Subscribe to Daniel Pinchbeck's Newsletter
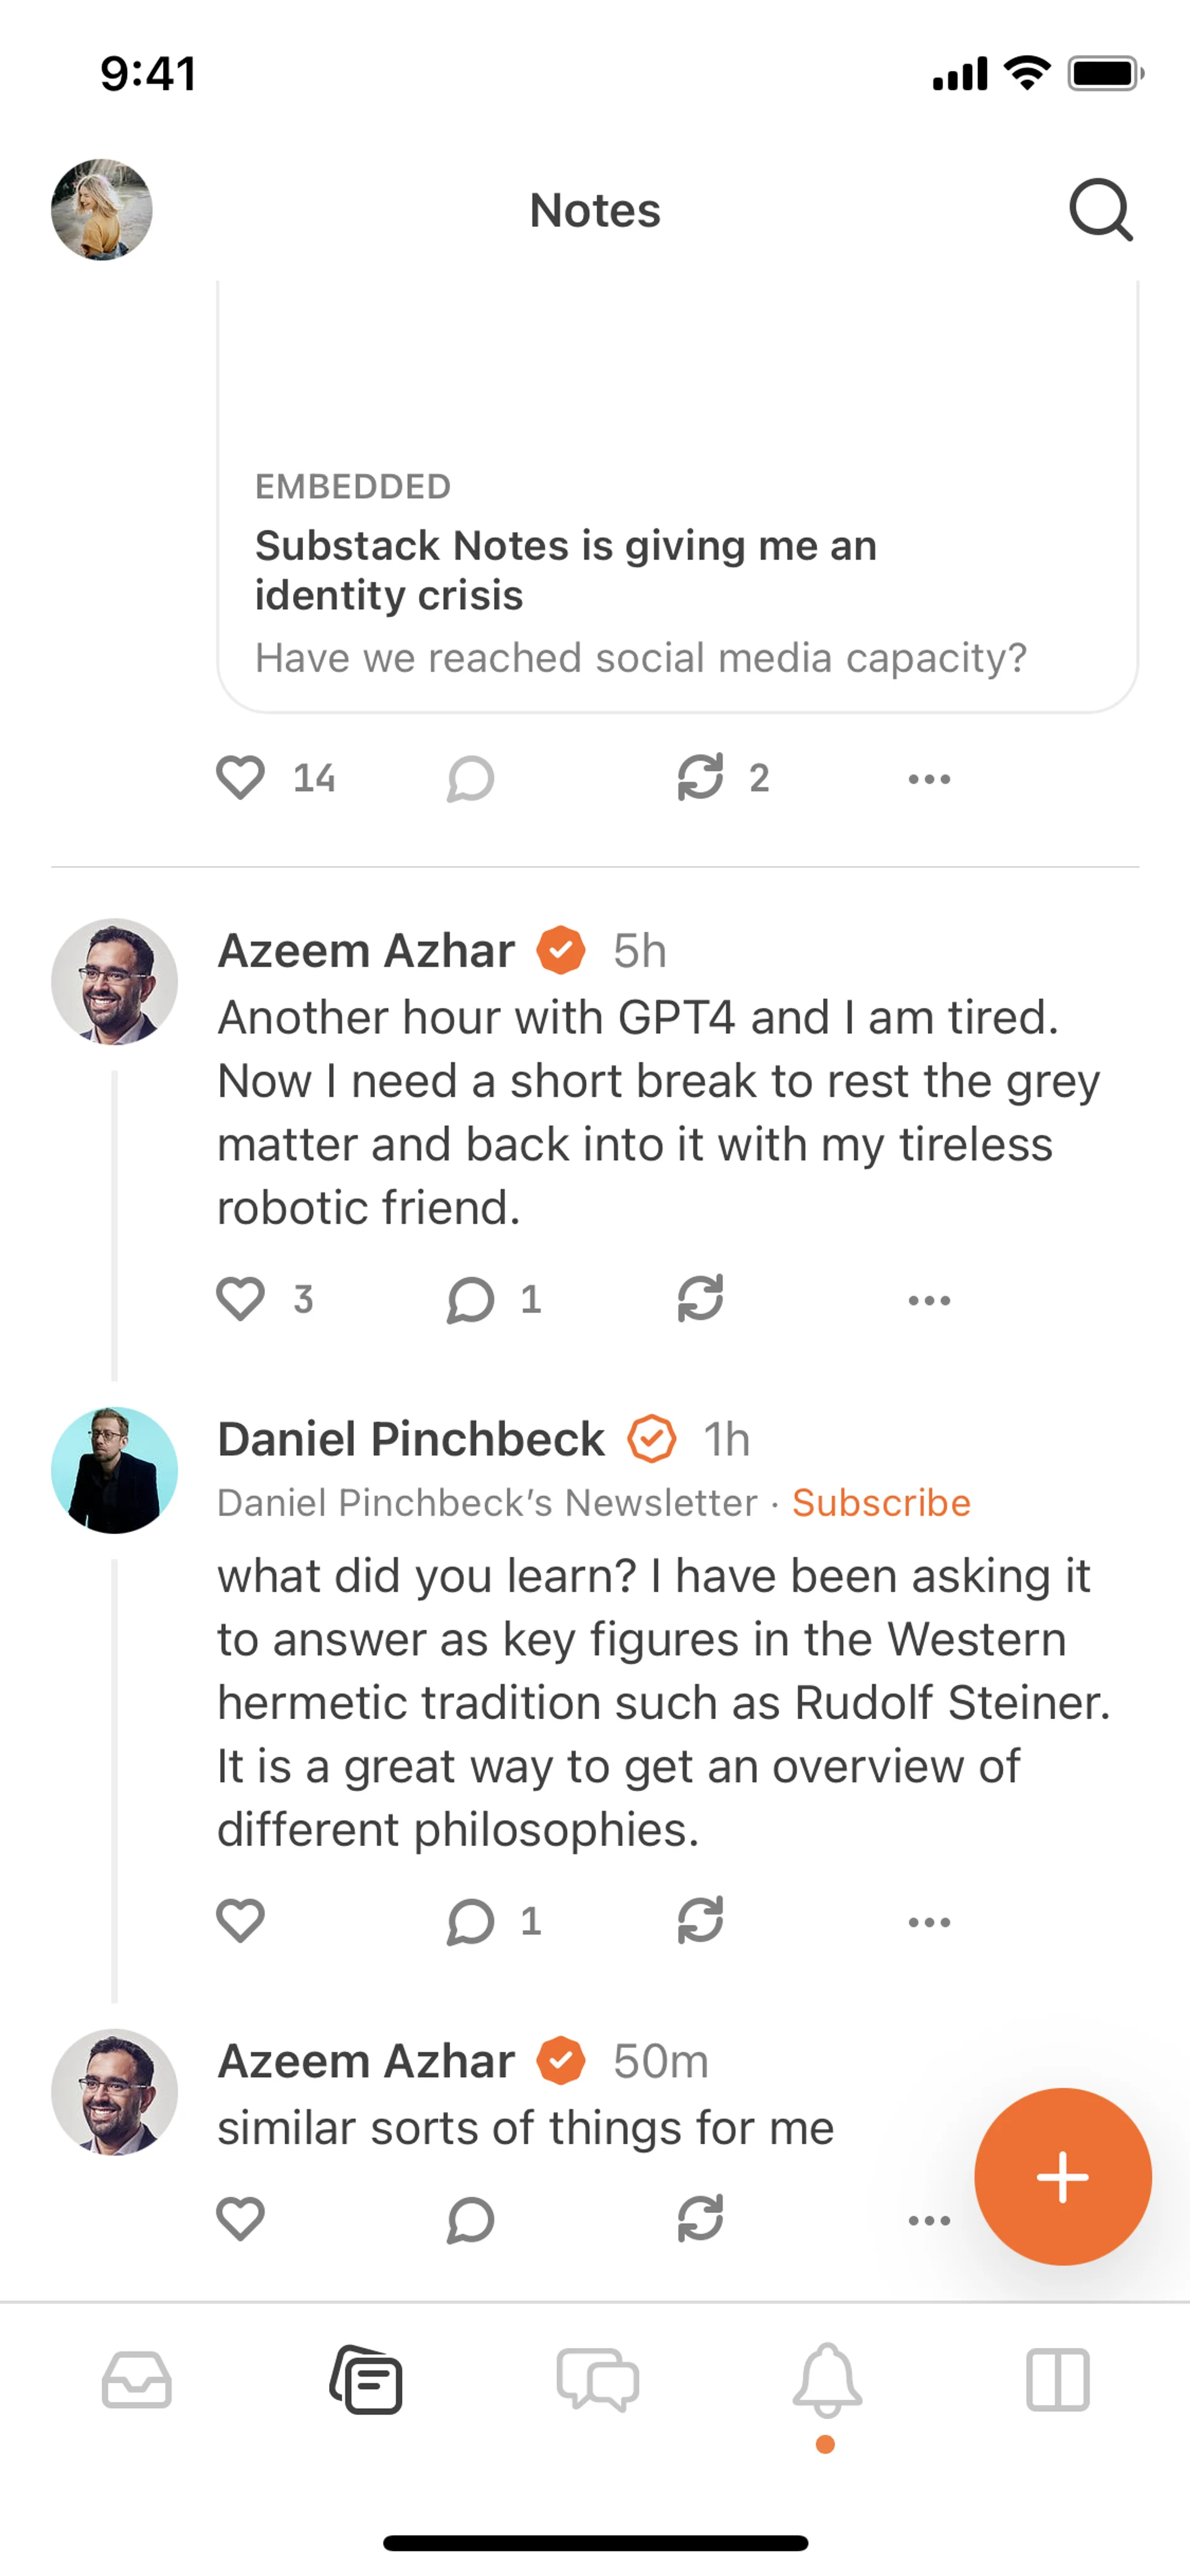The width and height of the screenshot is (1190, 2576). (x=881, y=1503)
